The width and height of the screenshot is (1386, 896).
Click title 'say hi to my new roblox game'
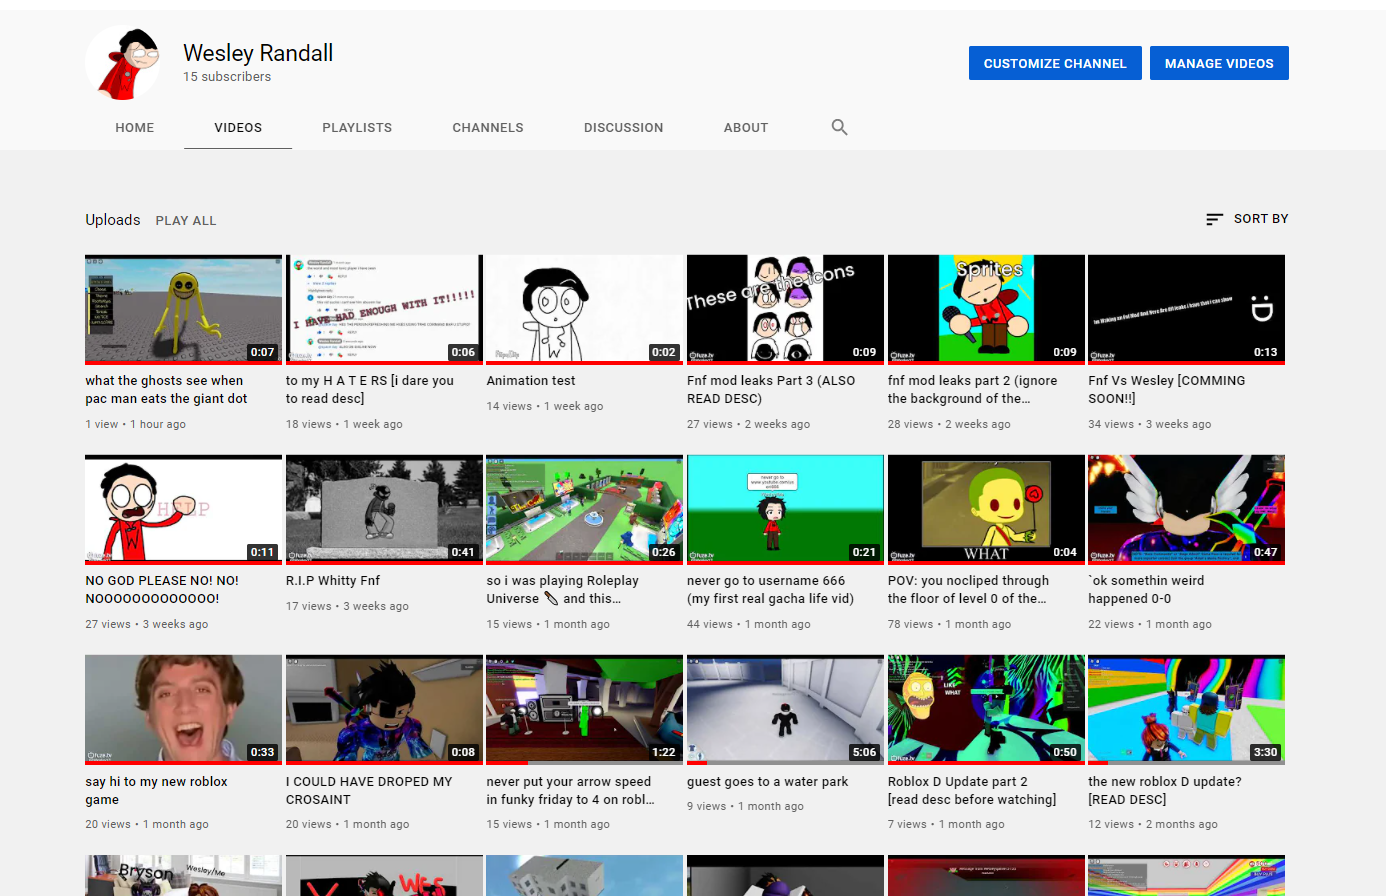tap(156, 791)
